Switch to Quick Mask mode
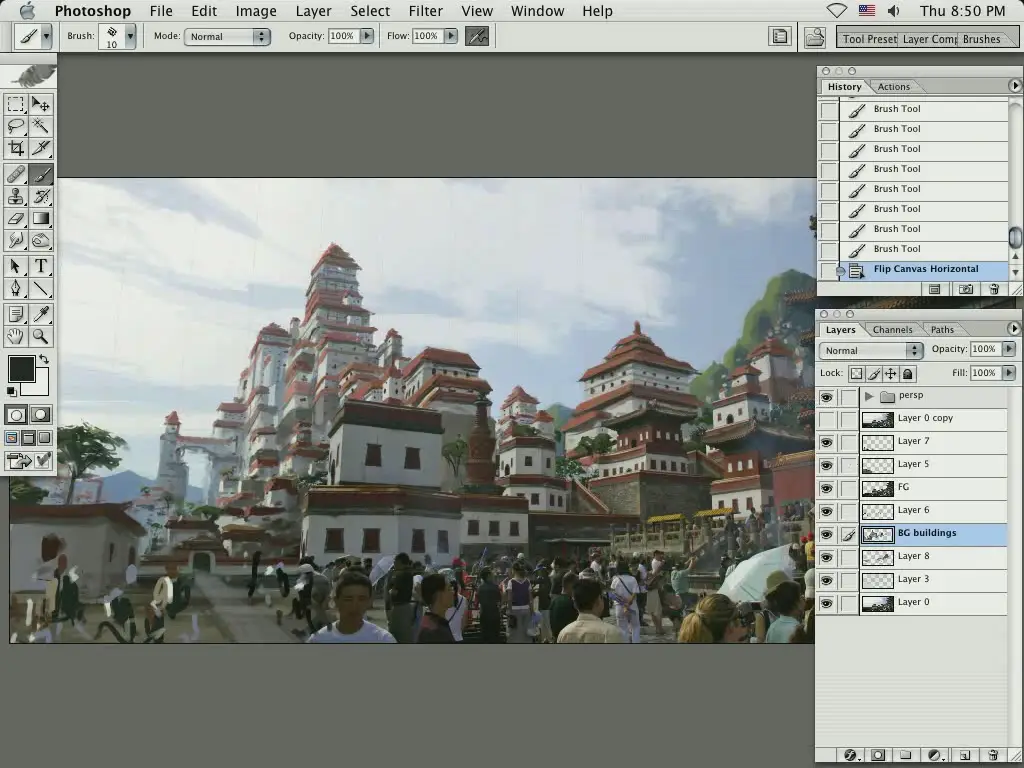Image resolution: width=1024 pixels, height=768 pixels. pyautogui.click(x=40, y=415)
